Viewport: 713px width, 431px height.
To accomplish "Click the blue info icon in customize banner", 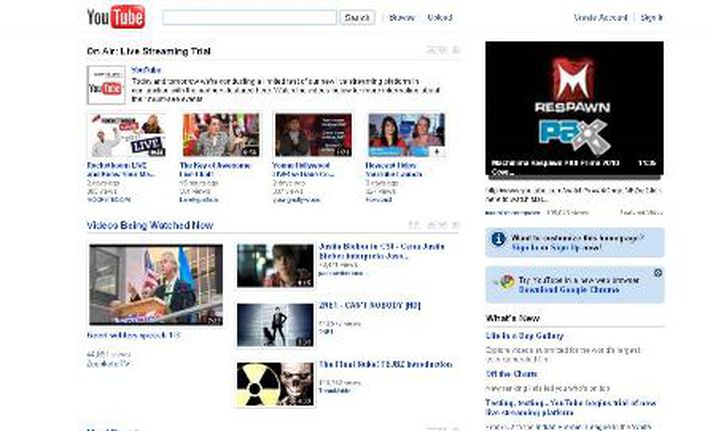I will pyautogui.click(x=498, y=239).
